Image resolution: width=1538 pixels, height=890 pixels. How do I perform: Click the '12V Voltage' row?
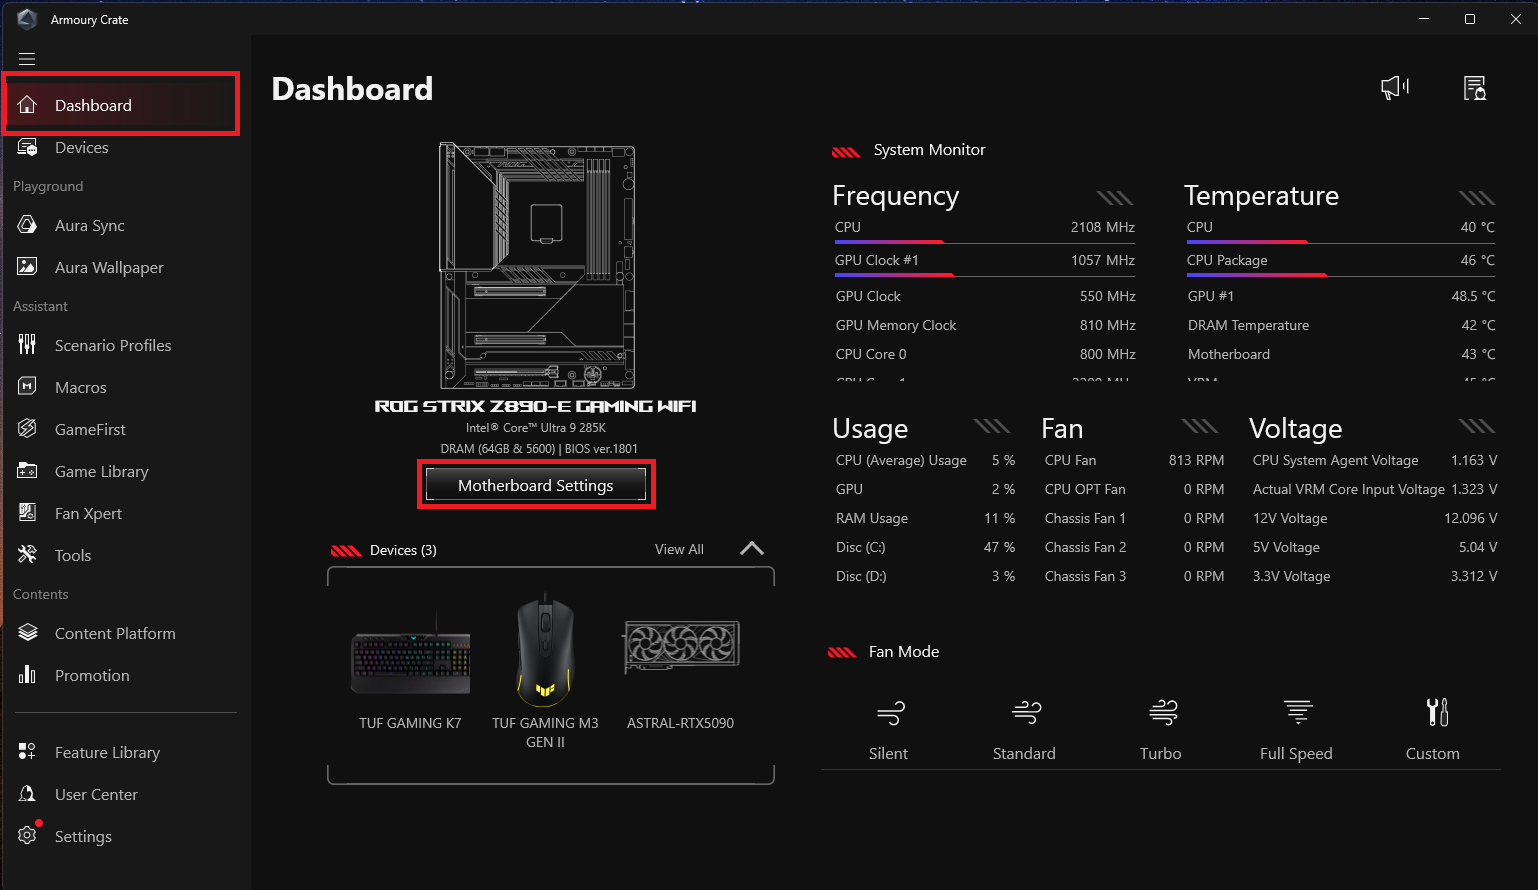[1375, 518]
